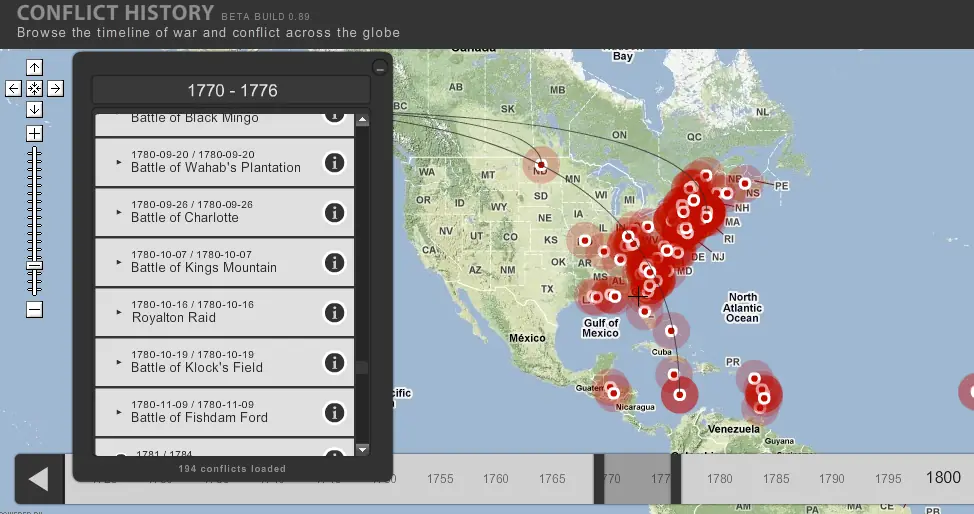This screenshot has width=974, height=514.
Task: Select the Battle of Charlotte title
Action: click(x=184, y=218)
